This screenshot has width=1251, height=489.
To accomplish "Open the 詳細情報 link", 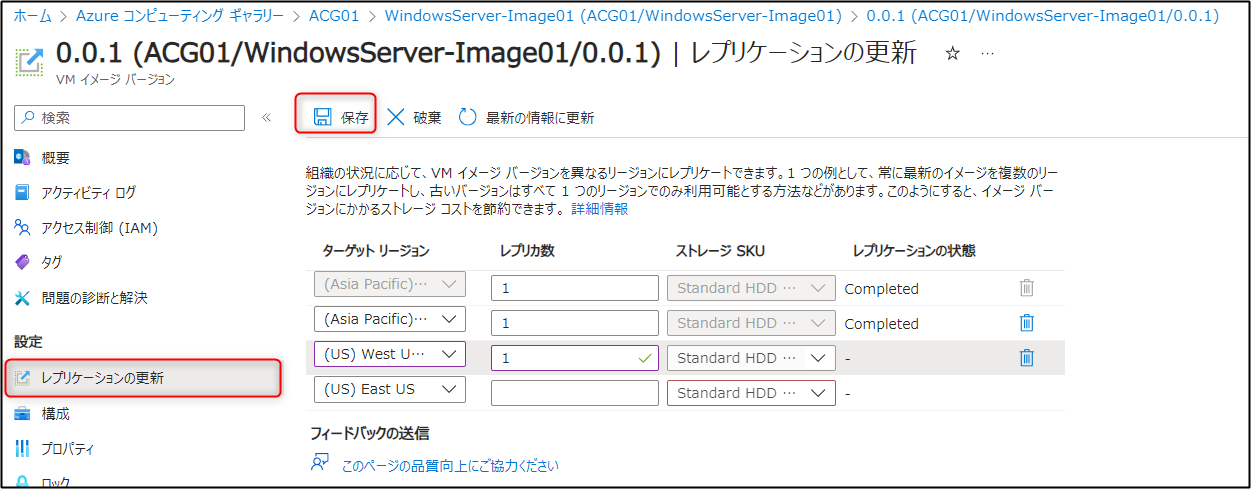I will 600,209.
